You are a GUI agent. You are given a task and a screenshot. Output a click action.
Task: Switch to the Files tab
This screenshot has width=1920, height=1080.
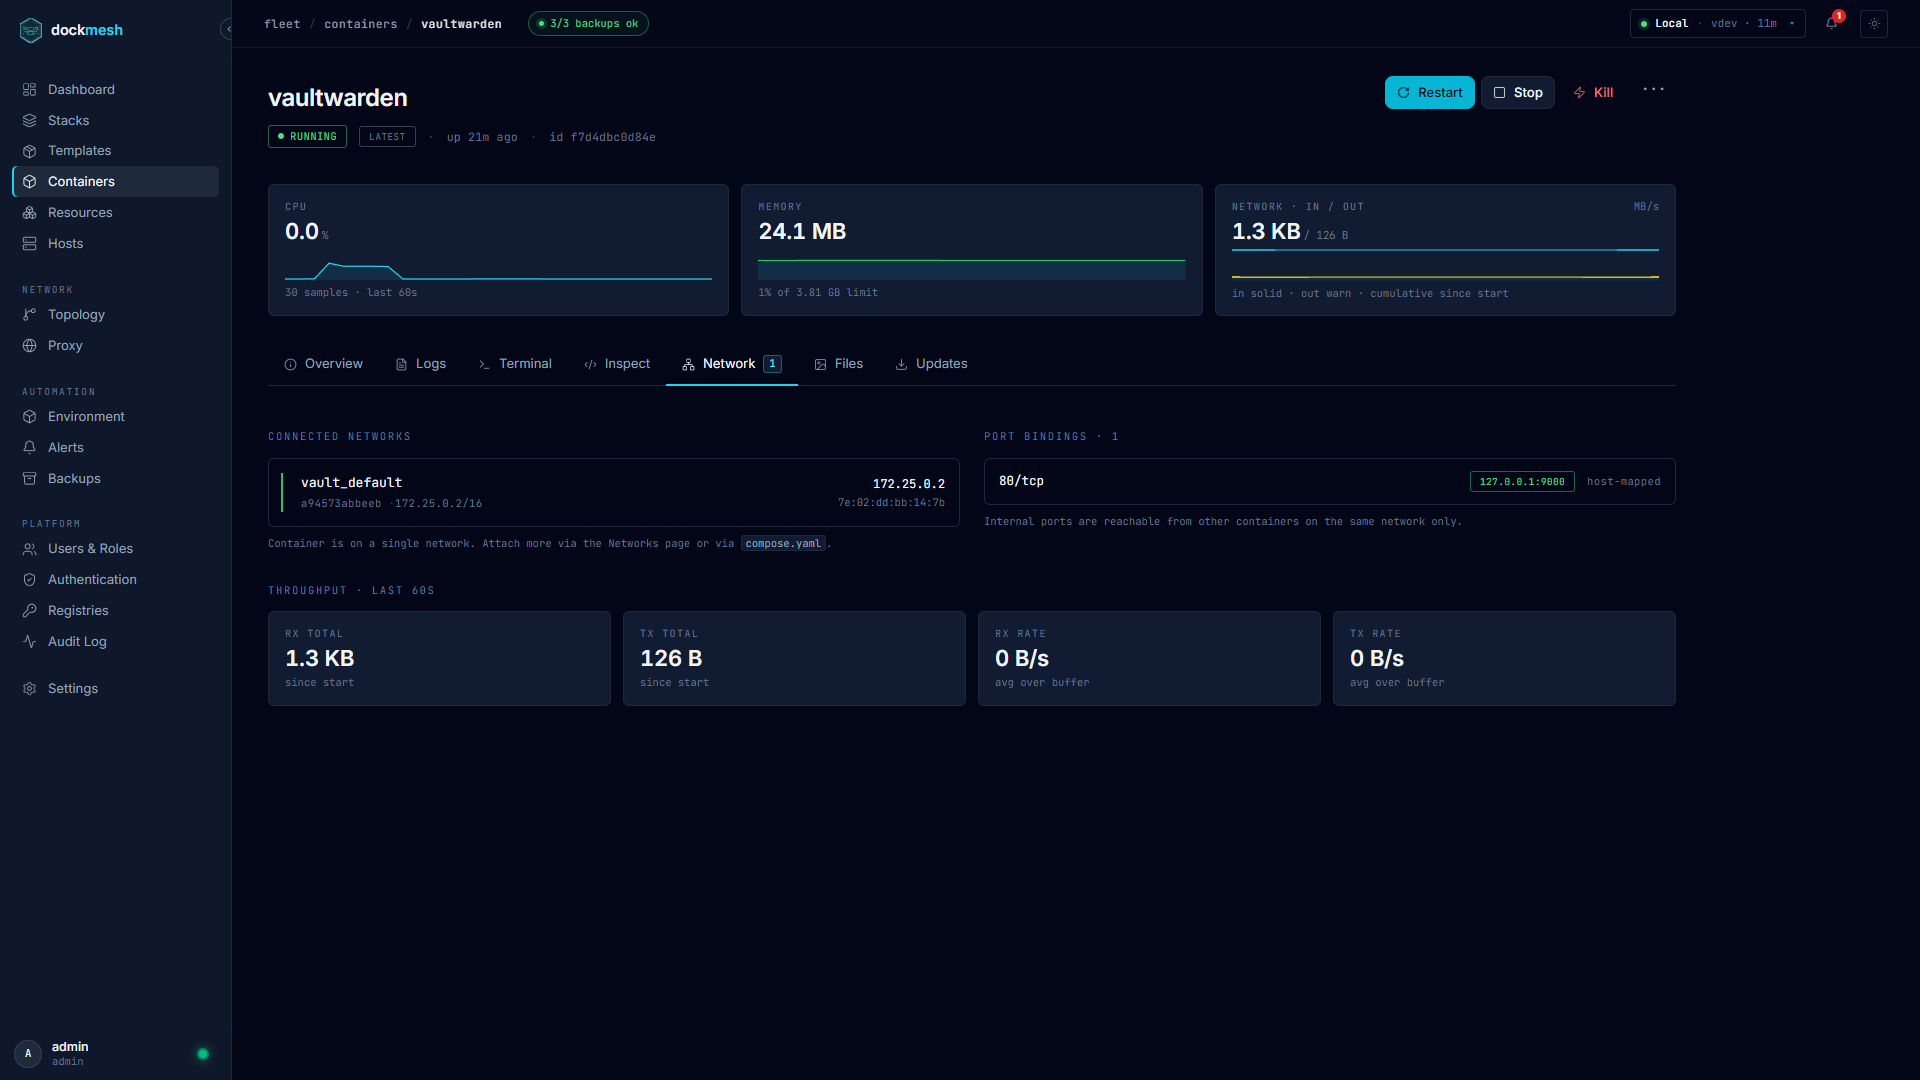click(838, 364)
